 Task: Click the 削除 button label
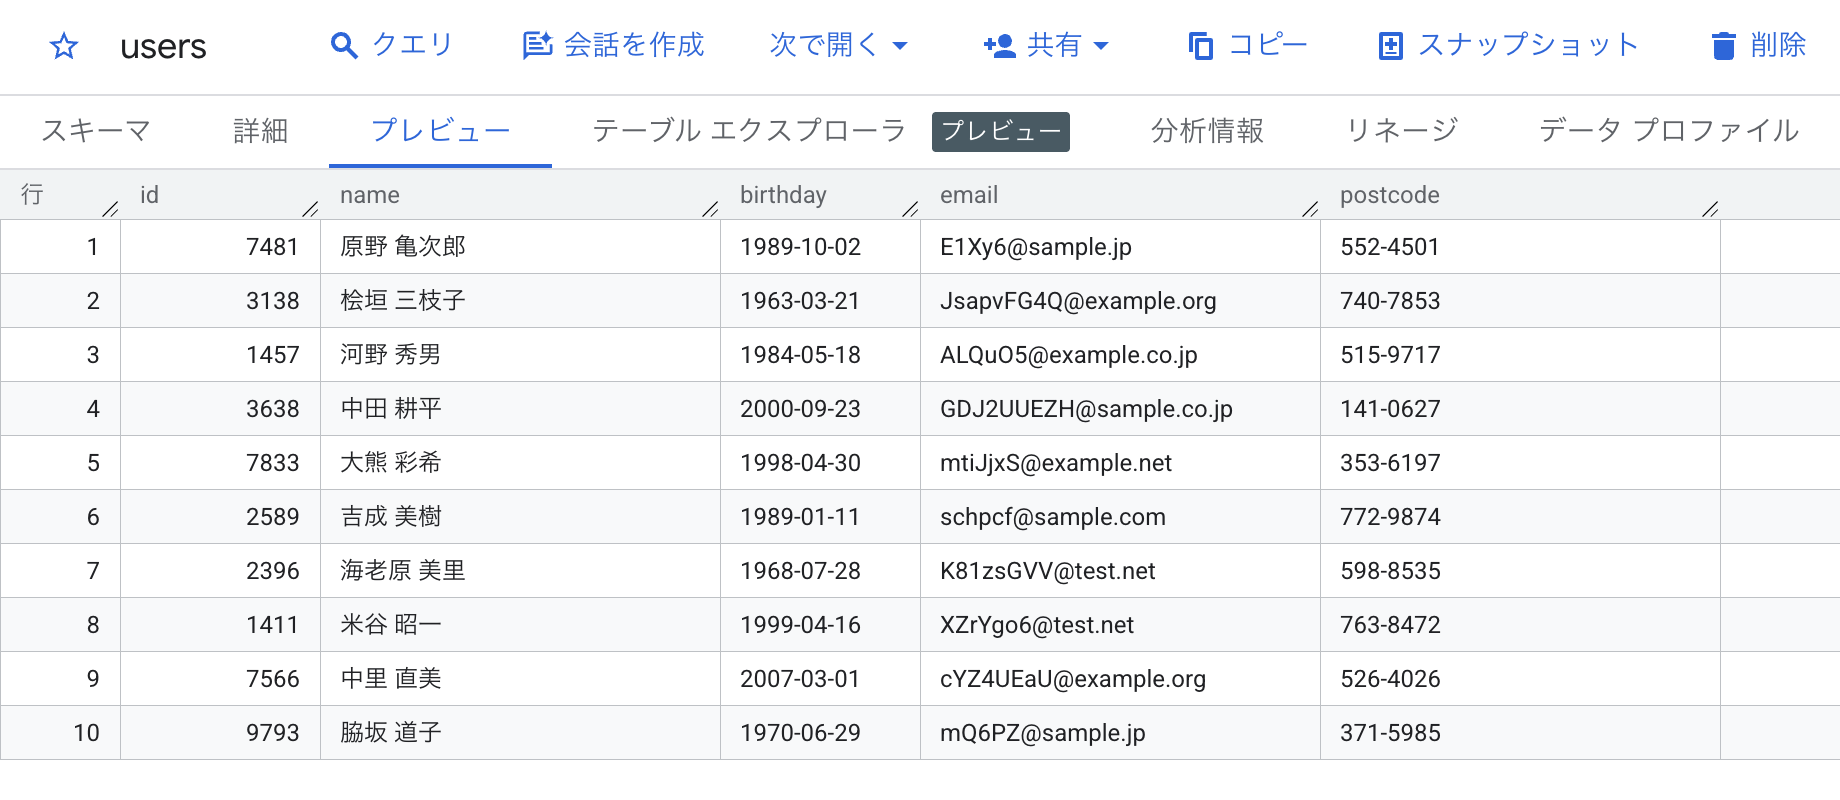pyautogui.click(x=1778, y=45)
